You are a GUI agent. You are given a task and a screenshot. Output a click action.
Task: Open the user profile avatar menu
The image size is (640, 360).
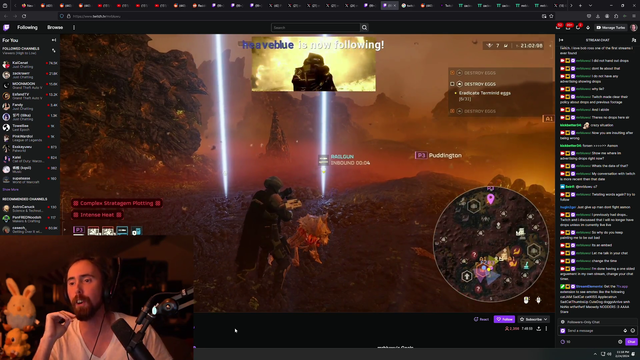633,27
